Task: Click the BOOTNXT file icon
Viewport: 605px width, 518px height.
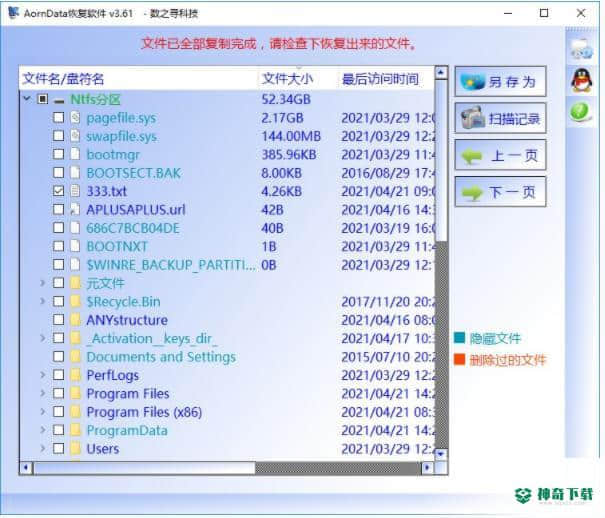Action: (x=75, y=246)
